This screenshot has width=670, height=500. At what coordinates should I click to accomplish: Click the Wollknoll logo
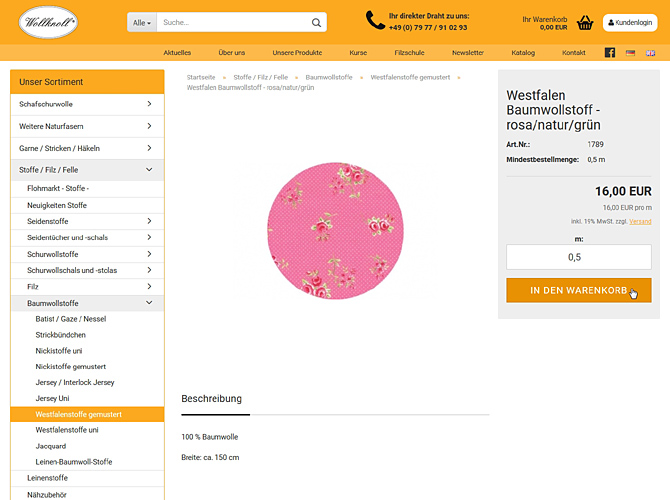click(x=48, y=22)
